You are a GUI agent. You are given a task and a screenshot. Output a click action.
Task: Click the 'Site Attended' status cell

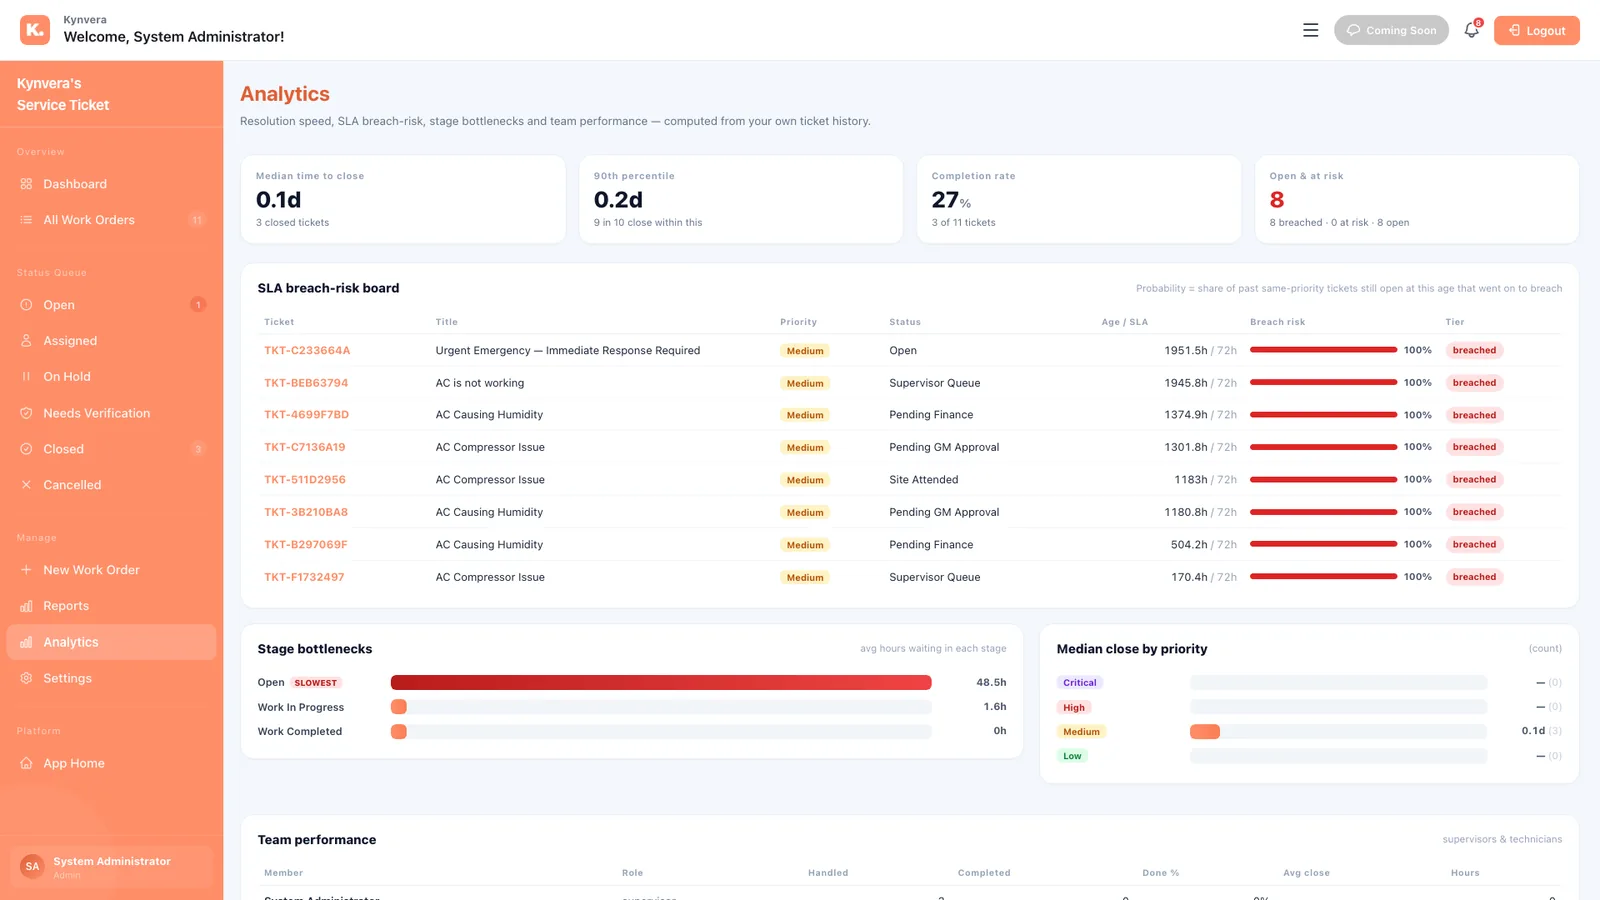point(924,480)
